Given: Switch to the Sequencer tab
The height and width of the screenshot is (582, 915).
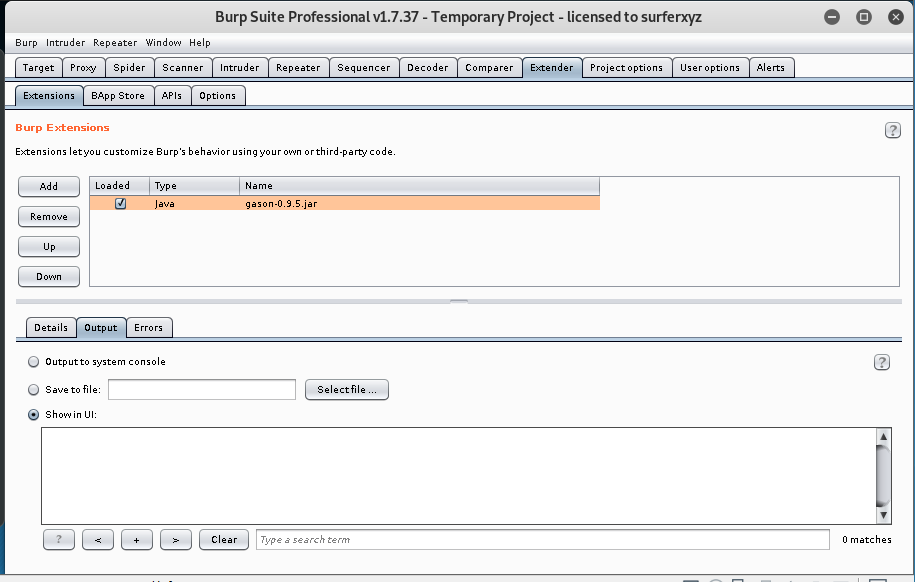Looking at the screenshot, I should tap(364, 68).
